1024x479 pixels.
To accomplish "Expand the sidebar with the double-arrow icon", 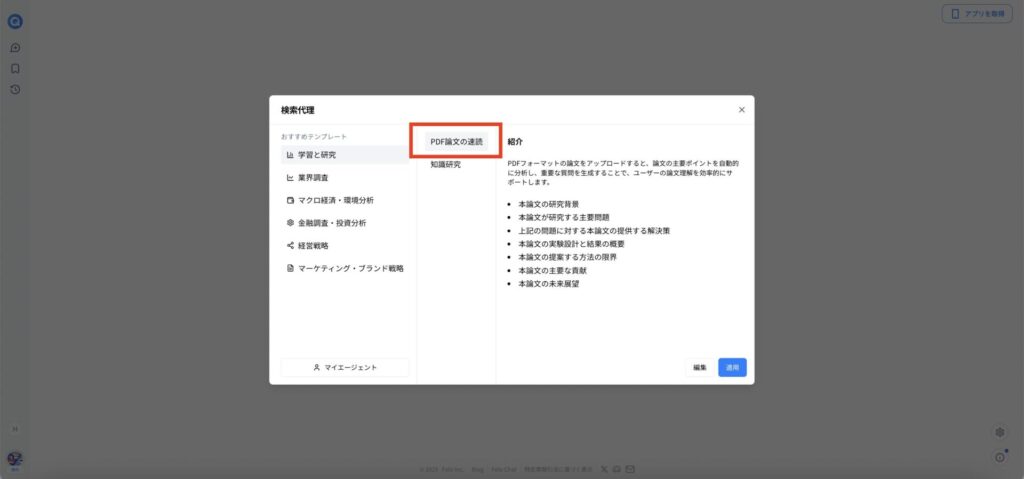I will coord(15,429).
